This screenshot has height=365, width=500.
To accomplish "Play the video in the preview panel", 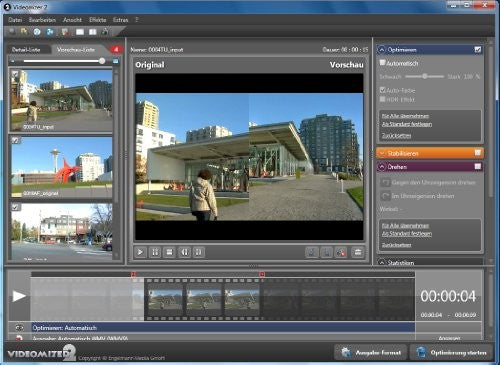I will pyautogui.click(x=140, y=252).
